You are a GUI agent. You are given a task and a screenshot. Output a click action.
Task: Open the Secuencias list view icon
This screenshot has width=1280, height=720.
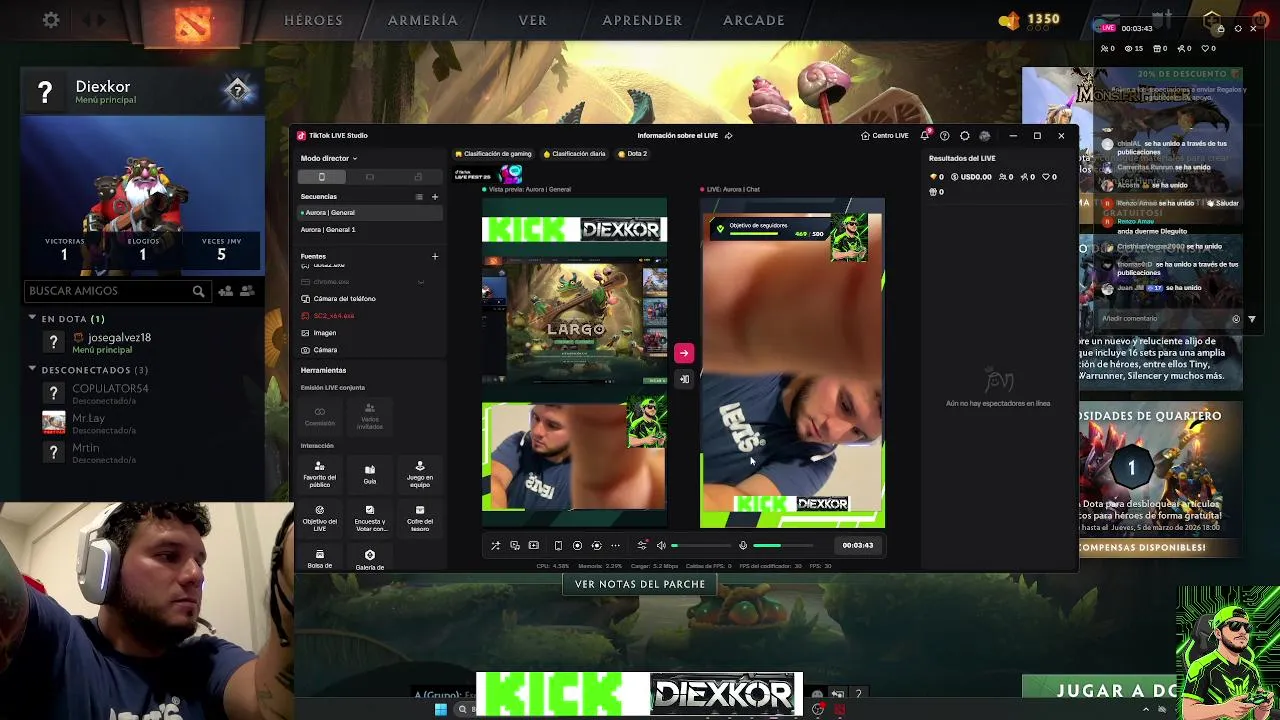pos(419,197)
